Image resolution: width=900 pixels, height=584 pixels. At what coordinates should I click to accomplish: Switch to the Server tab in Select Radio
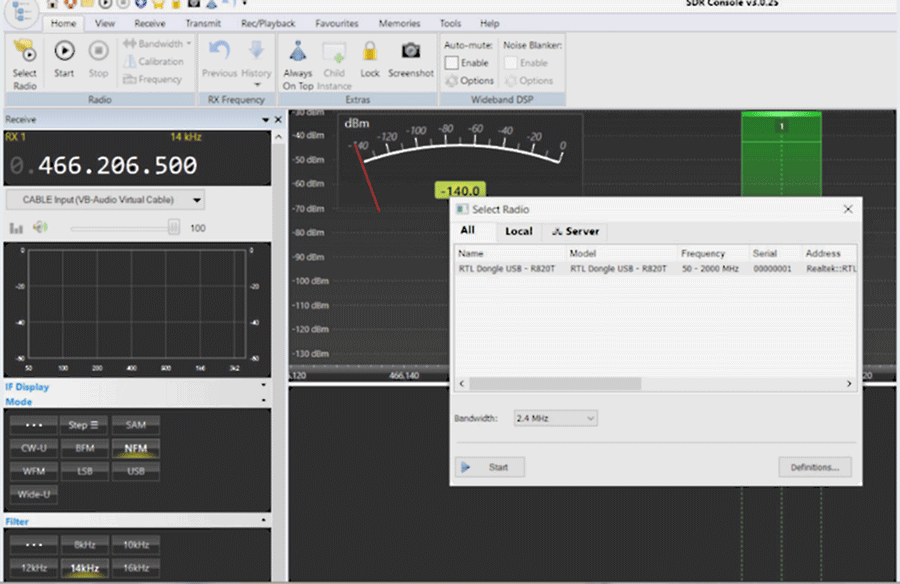coord(575,231)
